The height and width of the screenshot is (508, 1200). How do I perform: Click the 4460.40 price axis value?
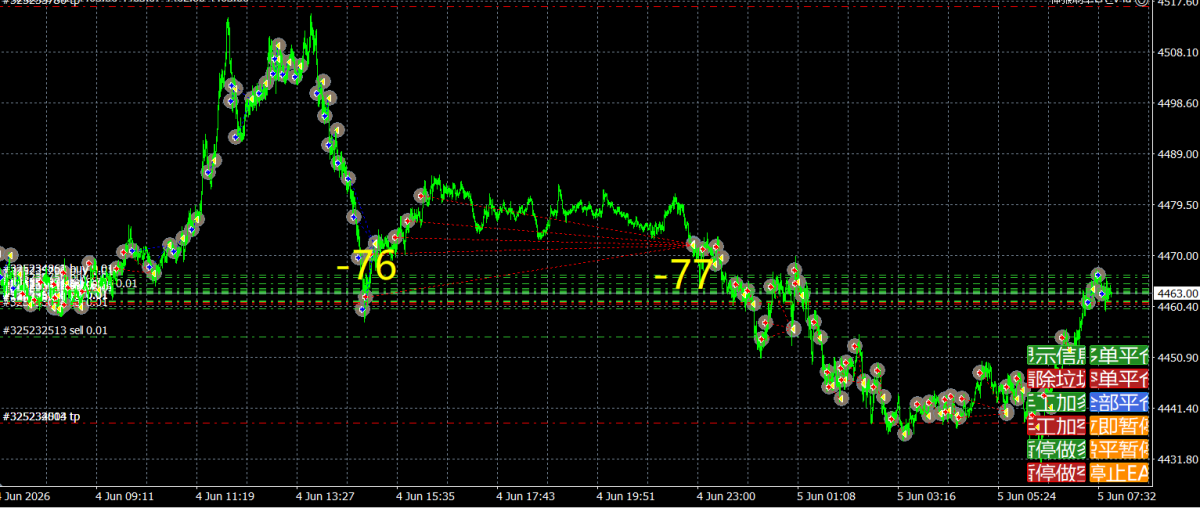pyautogui.click(x=1177, y=307)
